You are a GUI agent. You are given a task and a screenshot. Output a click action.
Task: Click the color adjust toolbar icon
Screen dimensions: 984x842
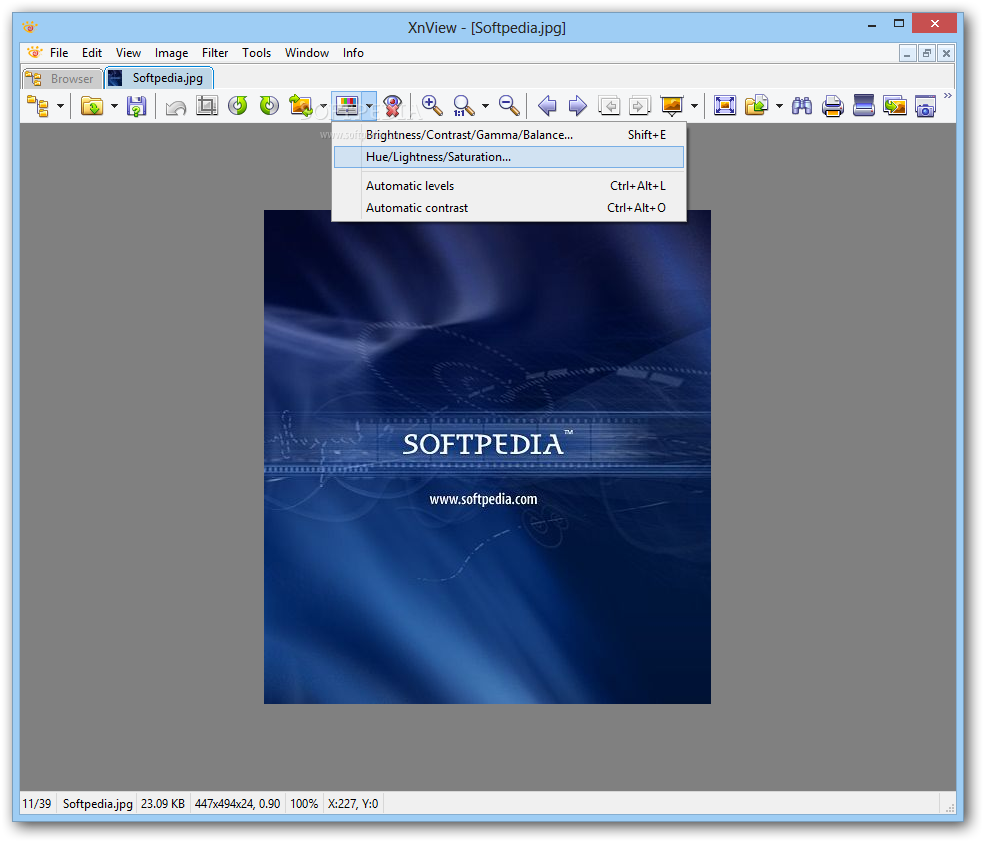pos(347,105)
